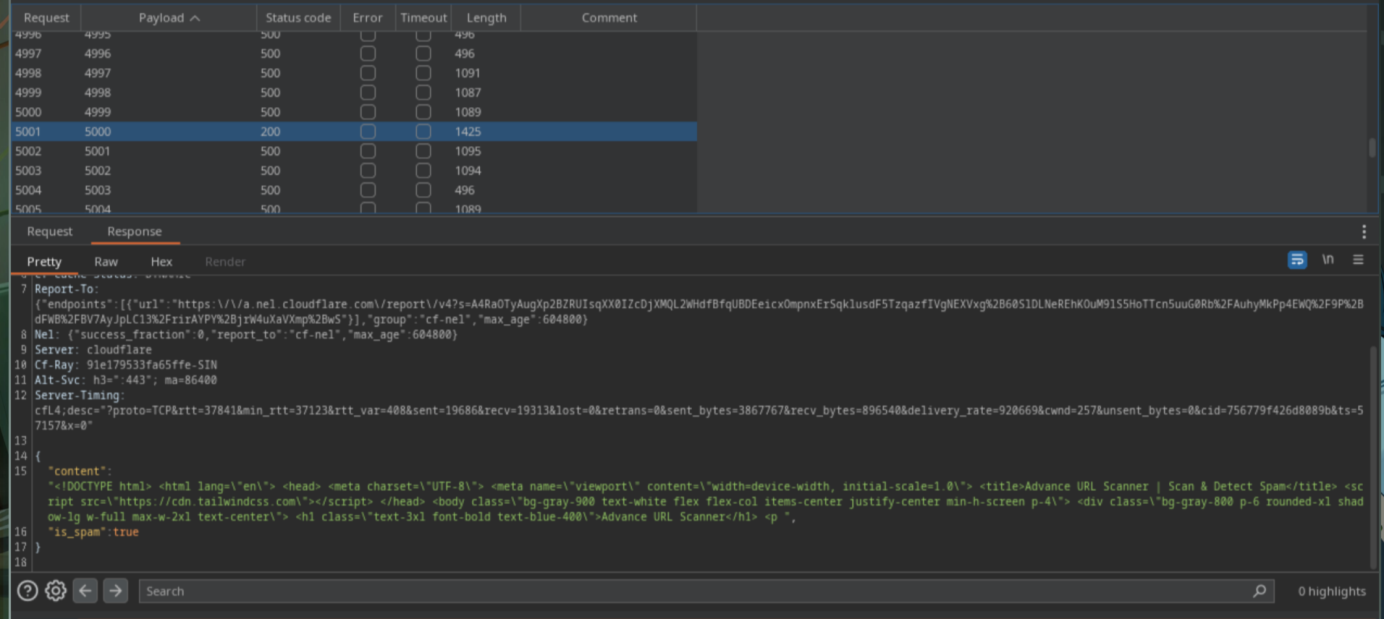
Task: Tick Error checkbox for request 4998
Action: [368, 73]
